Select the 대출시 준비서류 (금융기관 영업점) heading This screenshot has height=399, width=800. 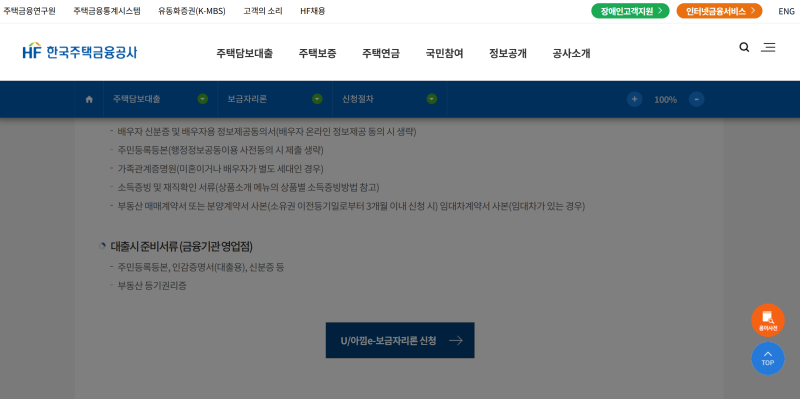click(182, 246)
